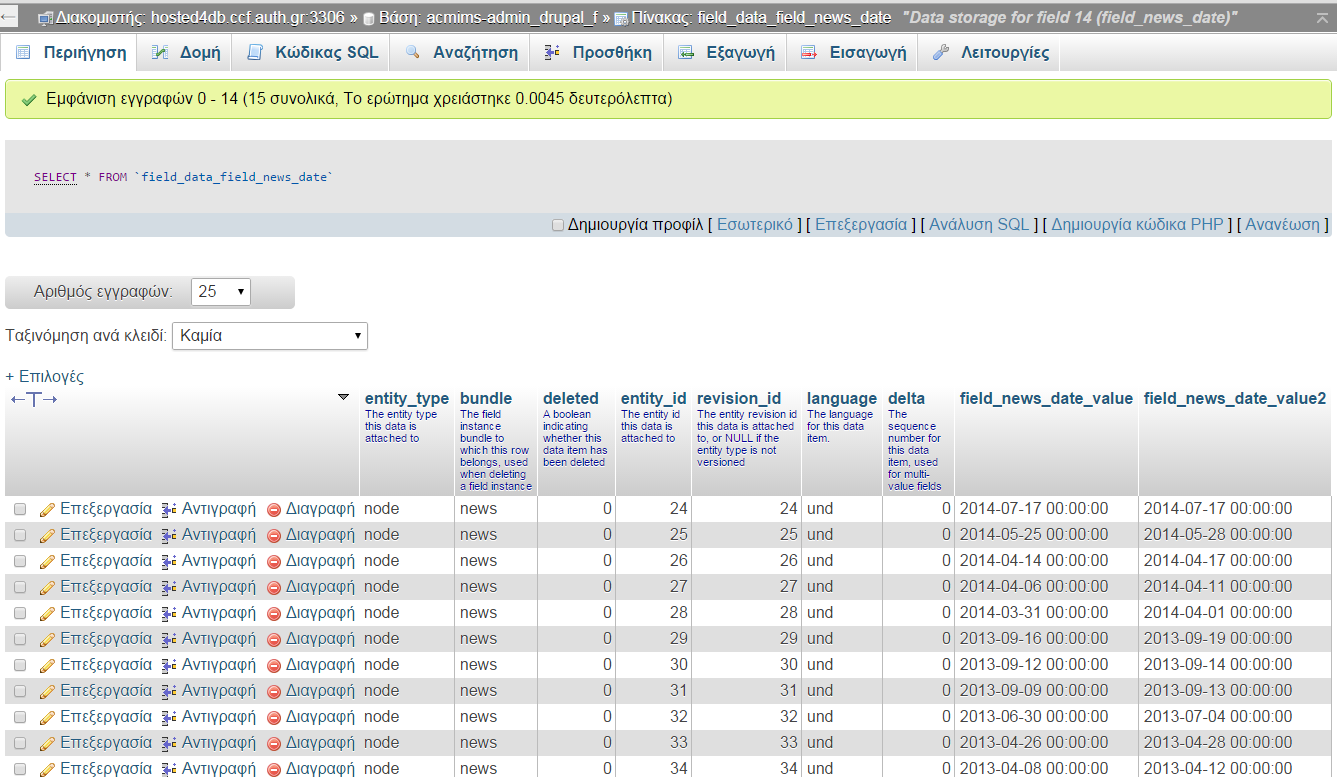The width and height of the screenshot is (1337, 777).
Task: Click copy icon in entity_id 28 row
Action: click(169, 613)
